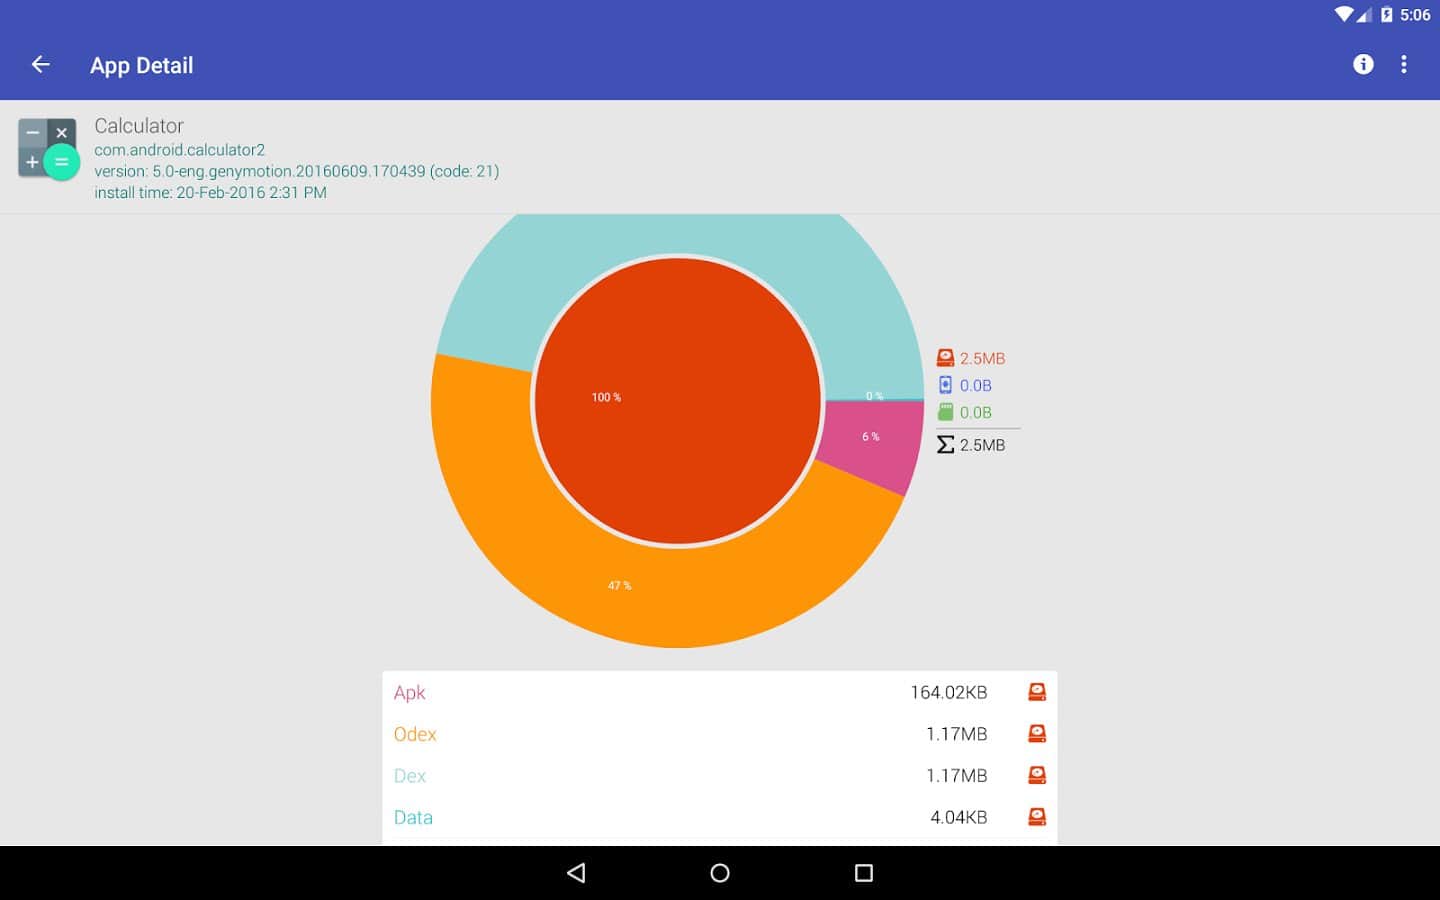Tap storage icon in the Dex row
Screen dimensions: 1440x900
[1037, 775]
